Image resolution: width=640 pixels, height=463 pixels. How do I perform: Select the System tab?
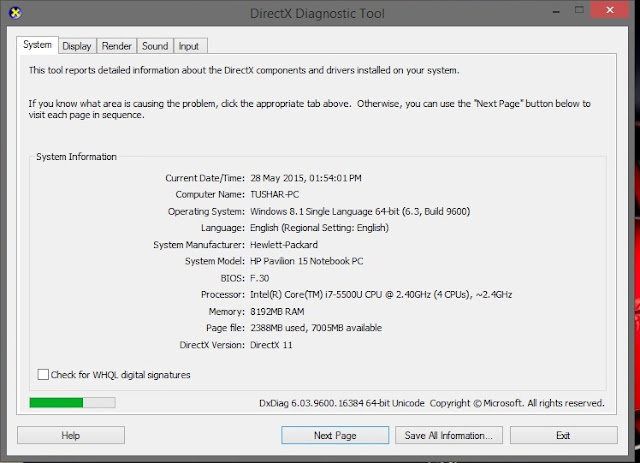tap(38, 45)
